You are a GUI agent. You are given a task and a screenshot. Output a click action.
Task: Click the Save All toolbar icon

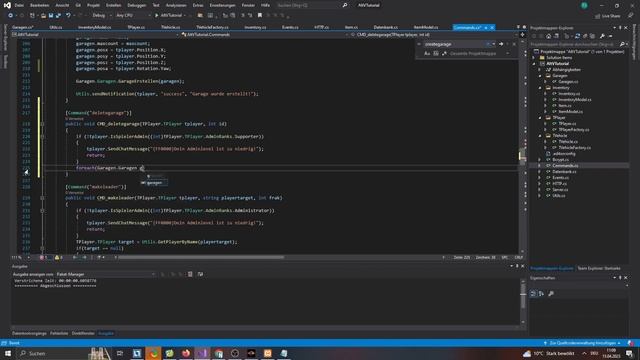58,16
